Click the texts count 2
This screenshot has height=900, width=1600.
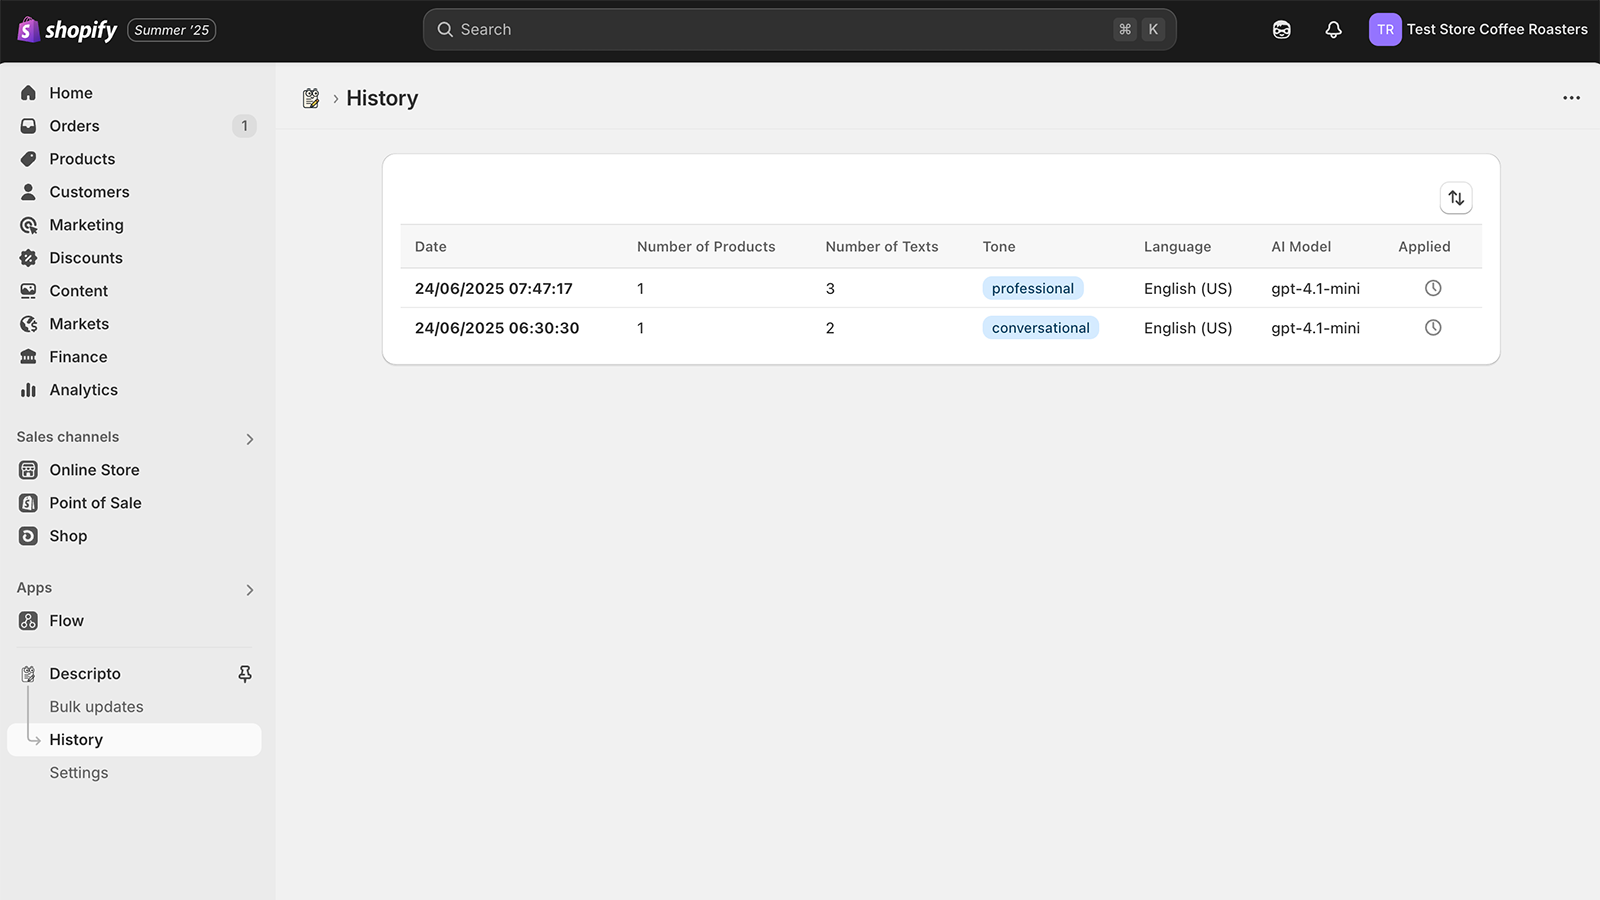[x=830, y=328]
